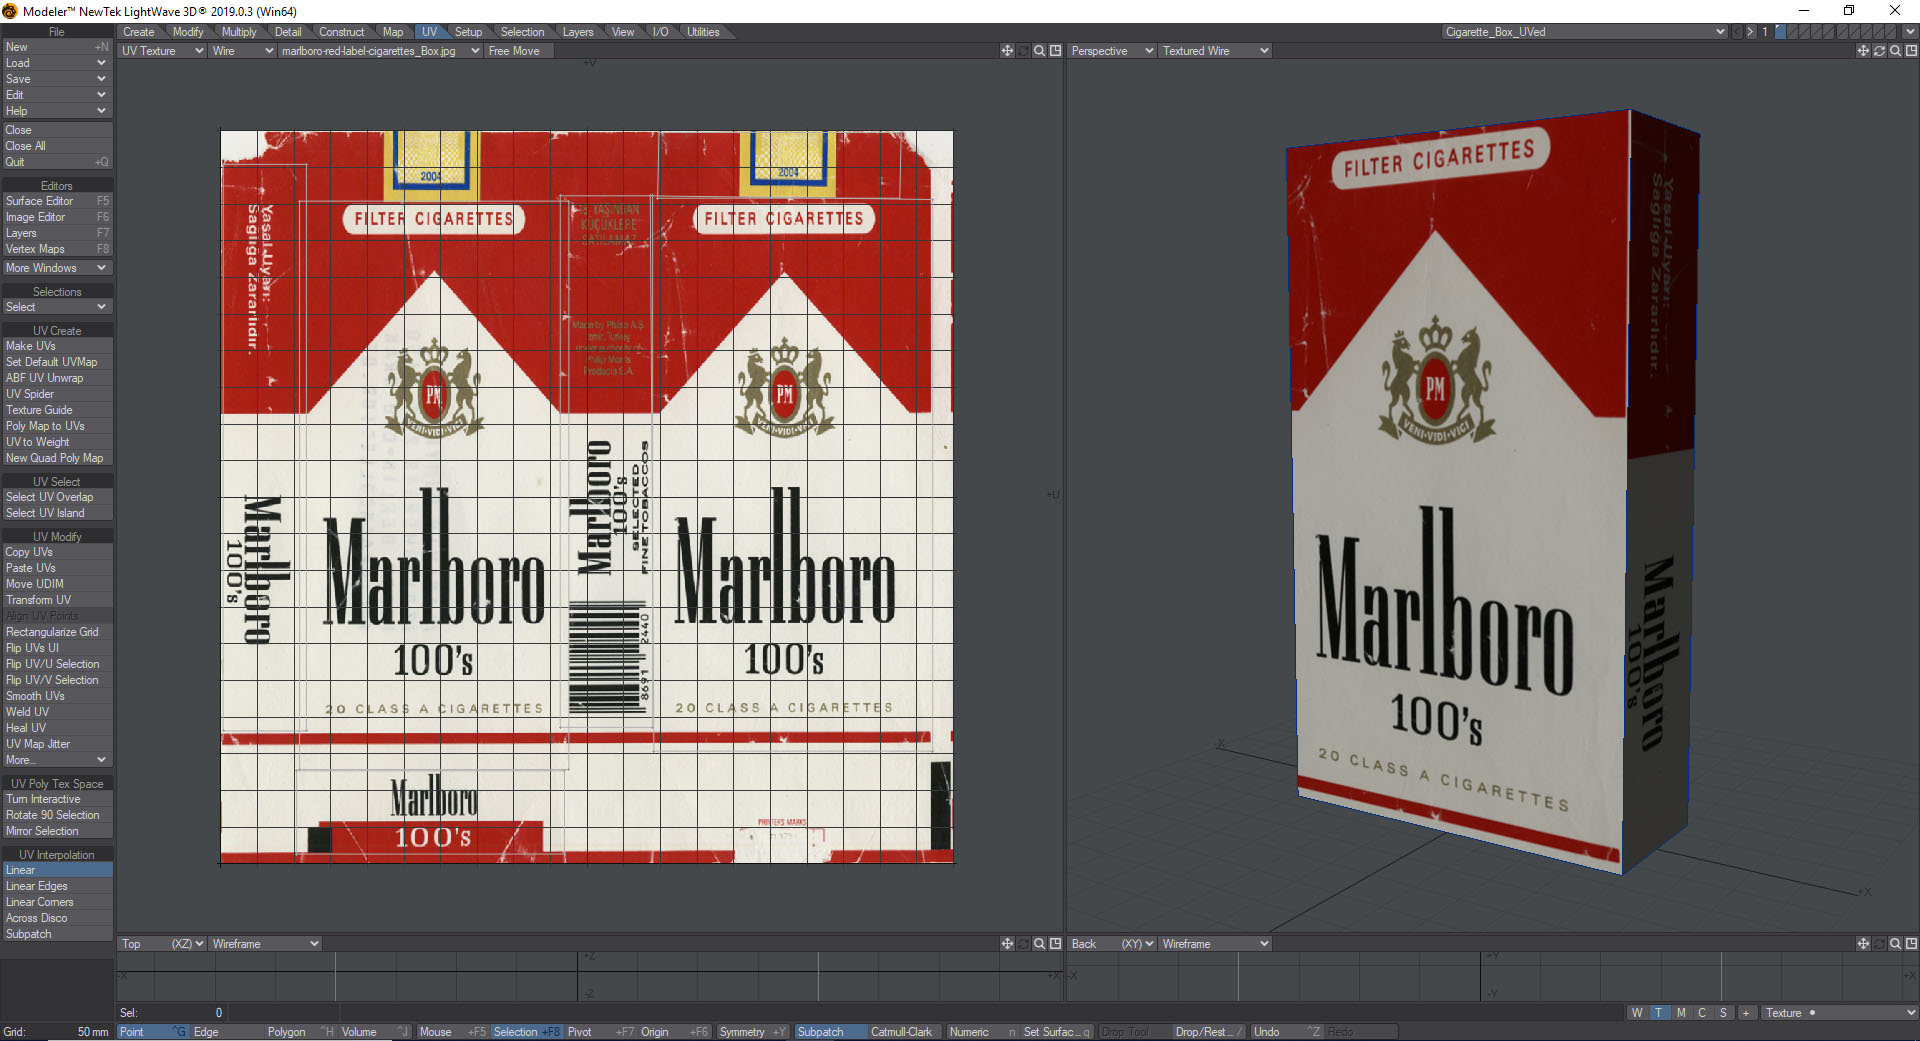Switch to the Layers tab
Image resolution: width=1920 pixels, height=1041 pixels.
tap(578, 32)
